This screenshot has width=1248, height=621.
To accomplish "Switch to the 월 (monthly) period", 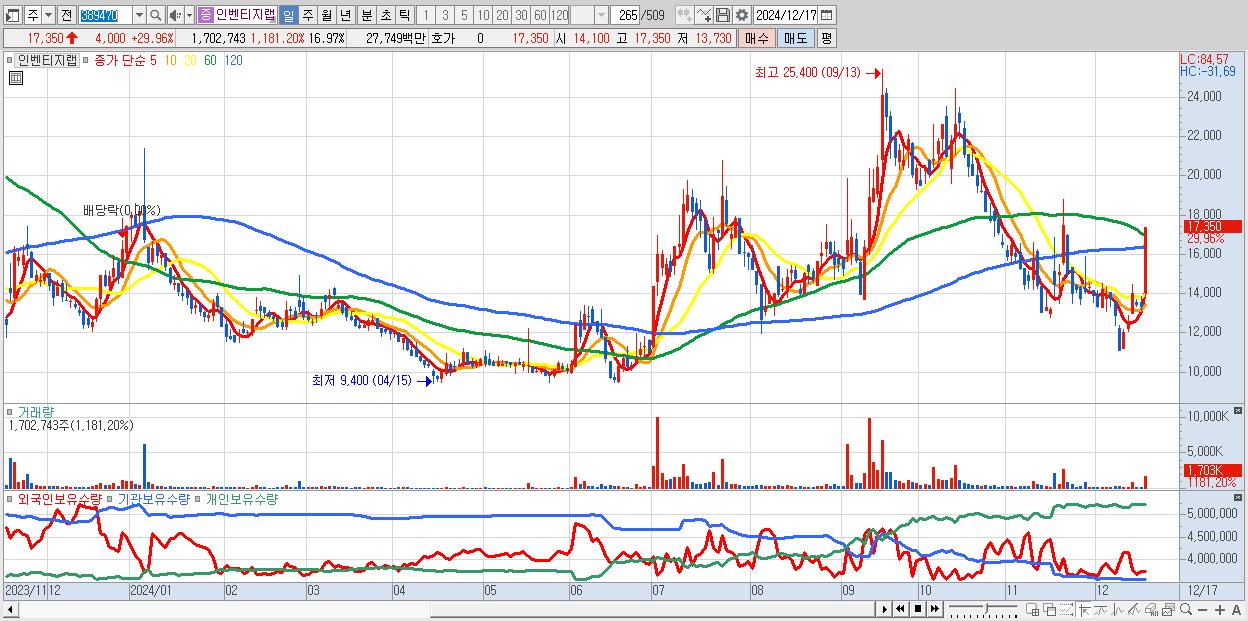I will click(326, 15).
